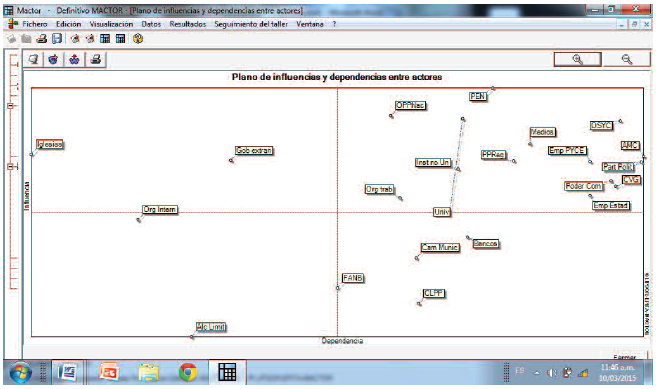Image resolution: width=656 pixels, height=389 pixels.
Task: Click the new file icon in main toolbar
Action: [12, 39]
